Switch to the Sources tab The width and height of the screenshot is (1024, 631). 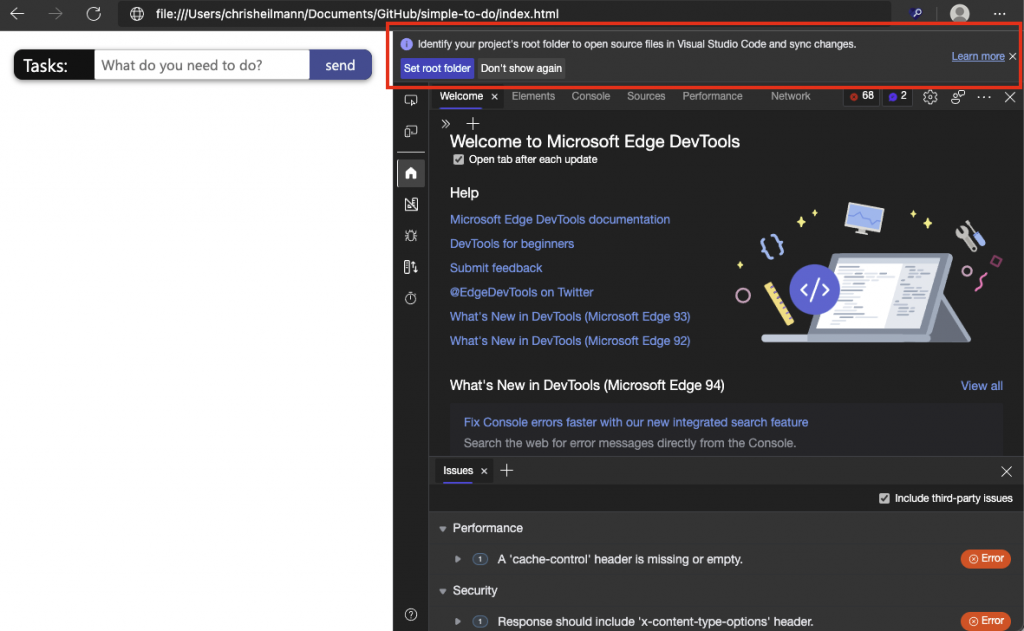point(646,96)
